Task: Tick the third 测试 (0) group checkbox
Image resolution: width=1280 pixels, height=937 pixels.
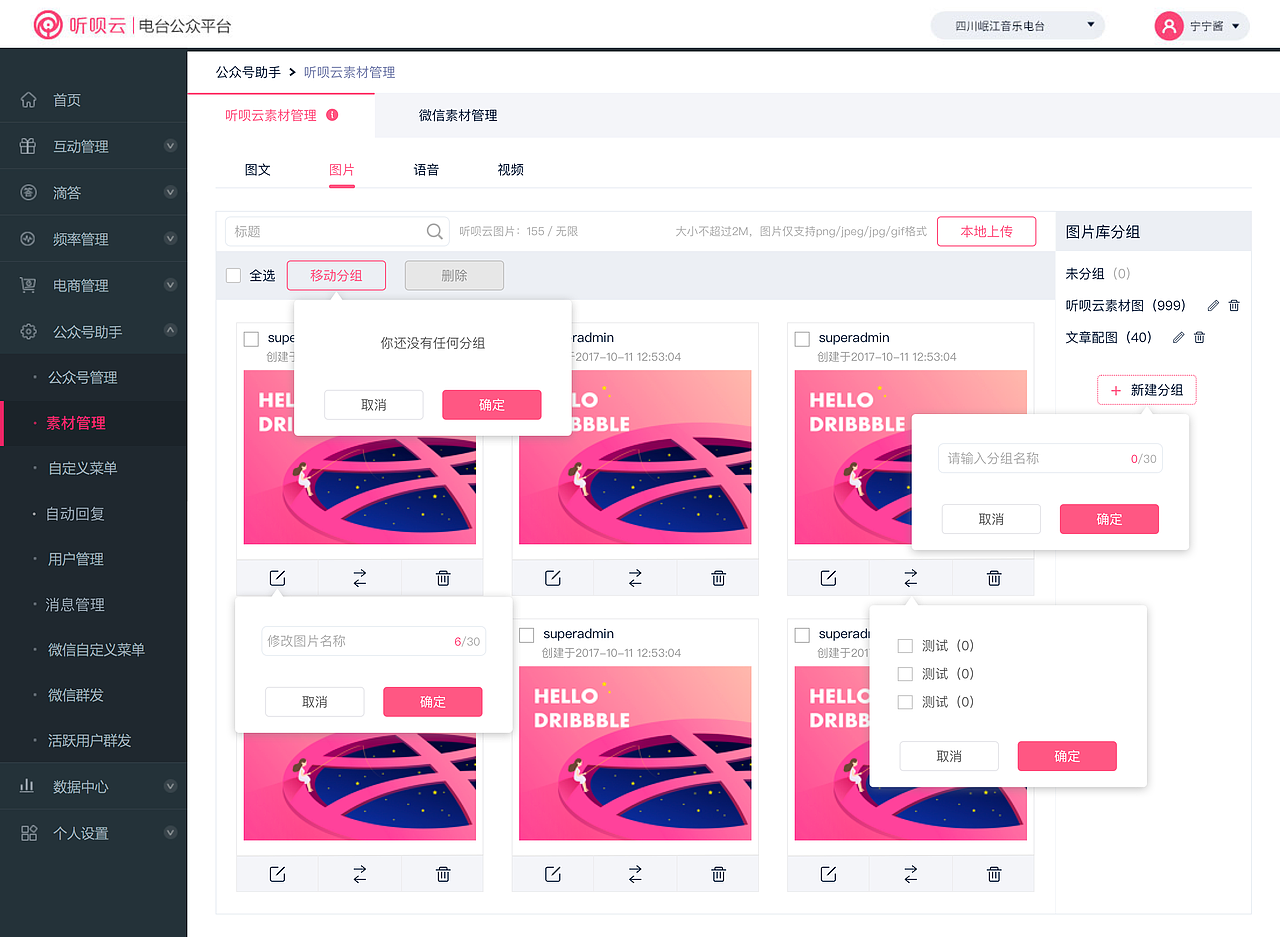Action: tap(905, 702)
